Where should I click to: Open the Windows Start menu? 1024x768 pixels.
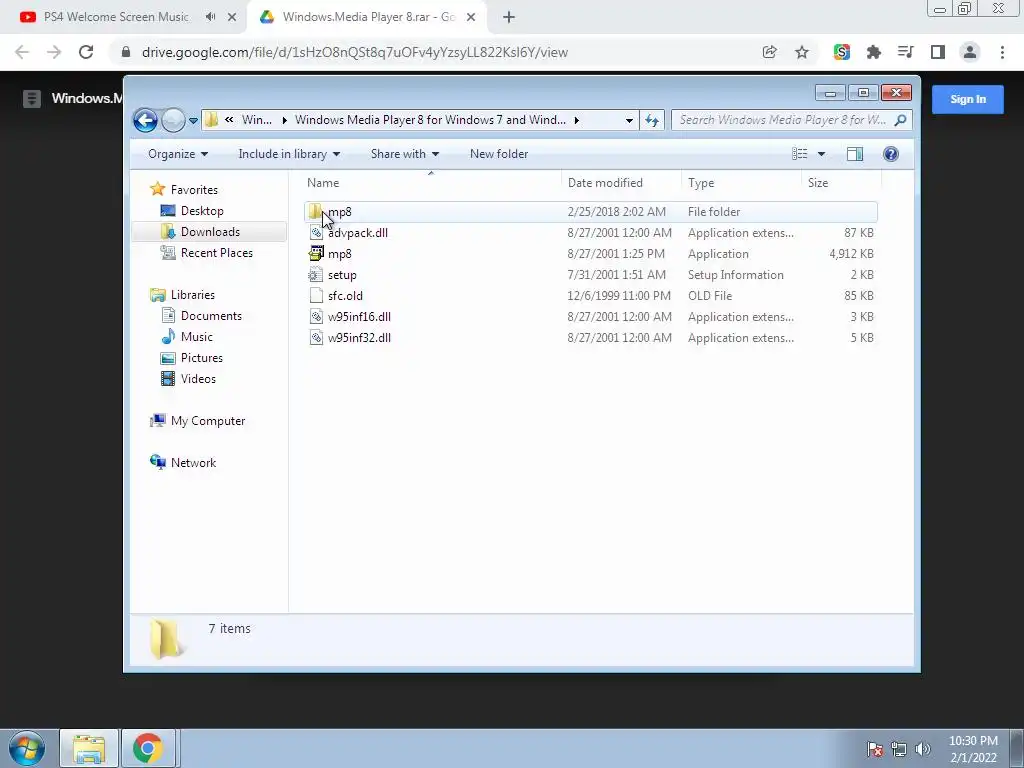pyautogui.click(x=26, y=748)
